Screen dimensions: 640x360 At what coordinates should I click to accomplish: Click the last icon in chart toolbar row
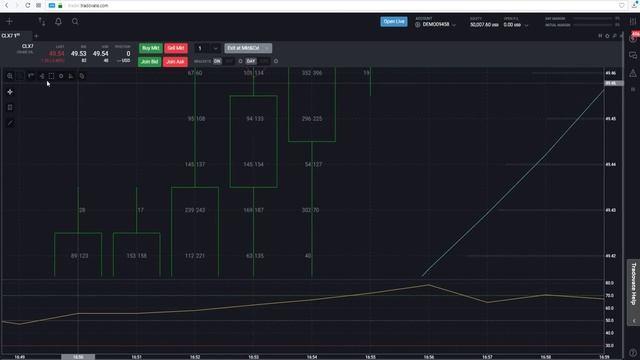pyautogui.click(x=82, y=76)
